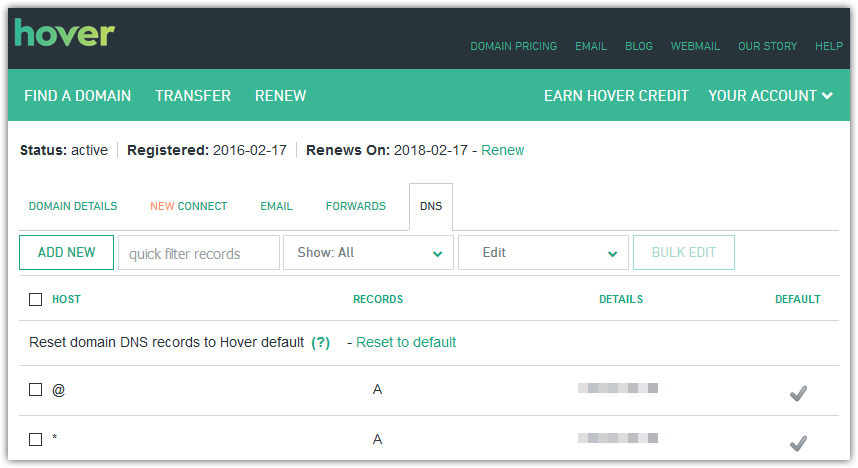This screenshot has width=858, height=468.
Task: Click the ADD NEW button
Action: click(66, 252)
